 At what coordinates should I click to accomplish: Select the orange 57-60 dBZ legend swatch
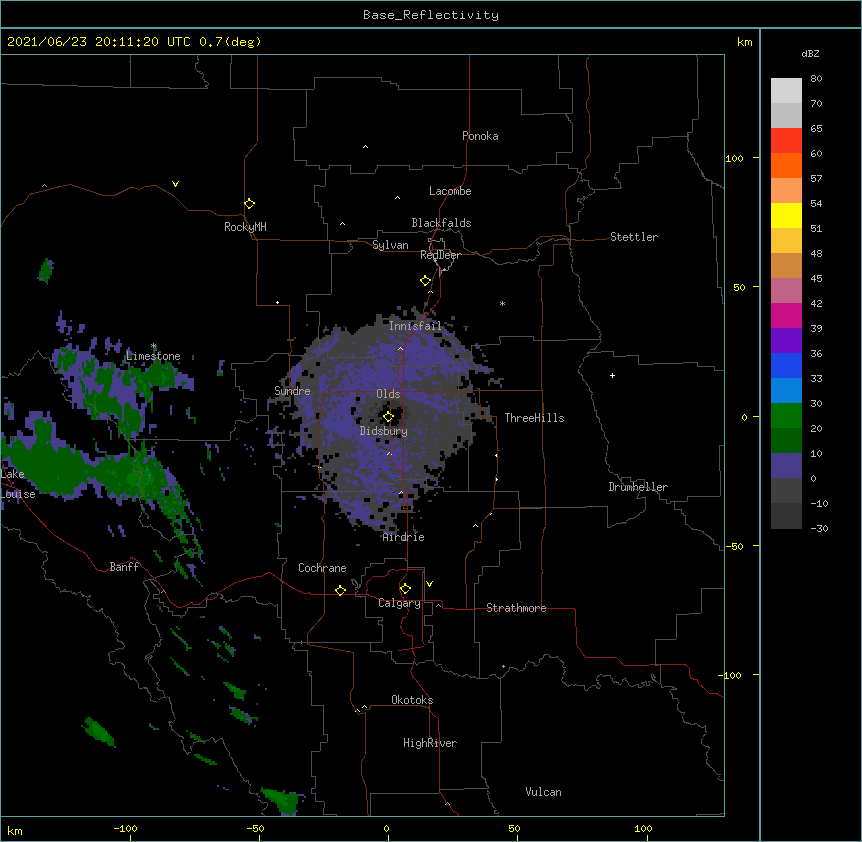tap(786, 165)
